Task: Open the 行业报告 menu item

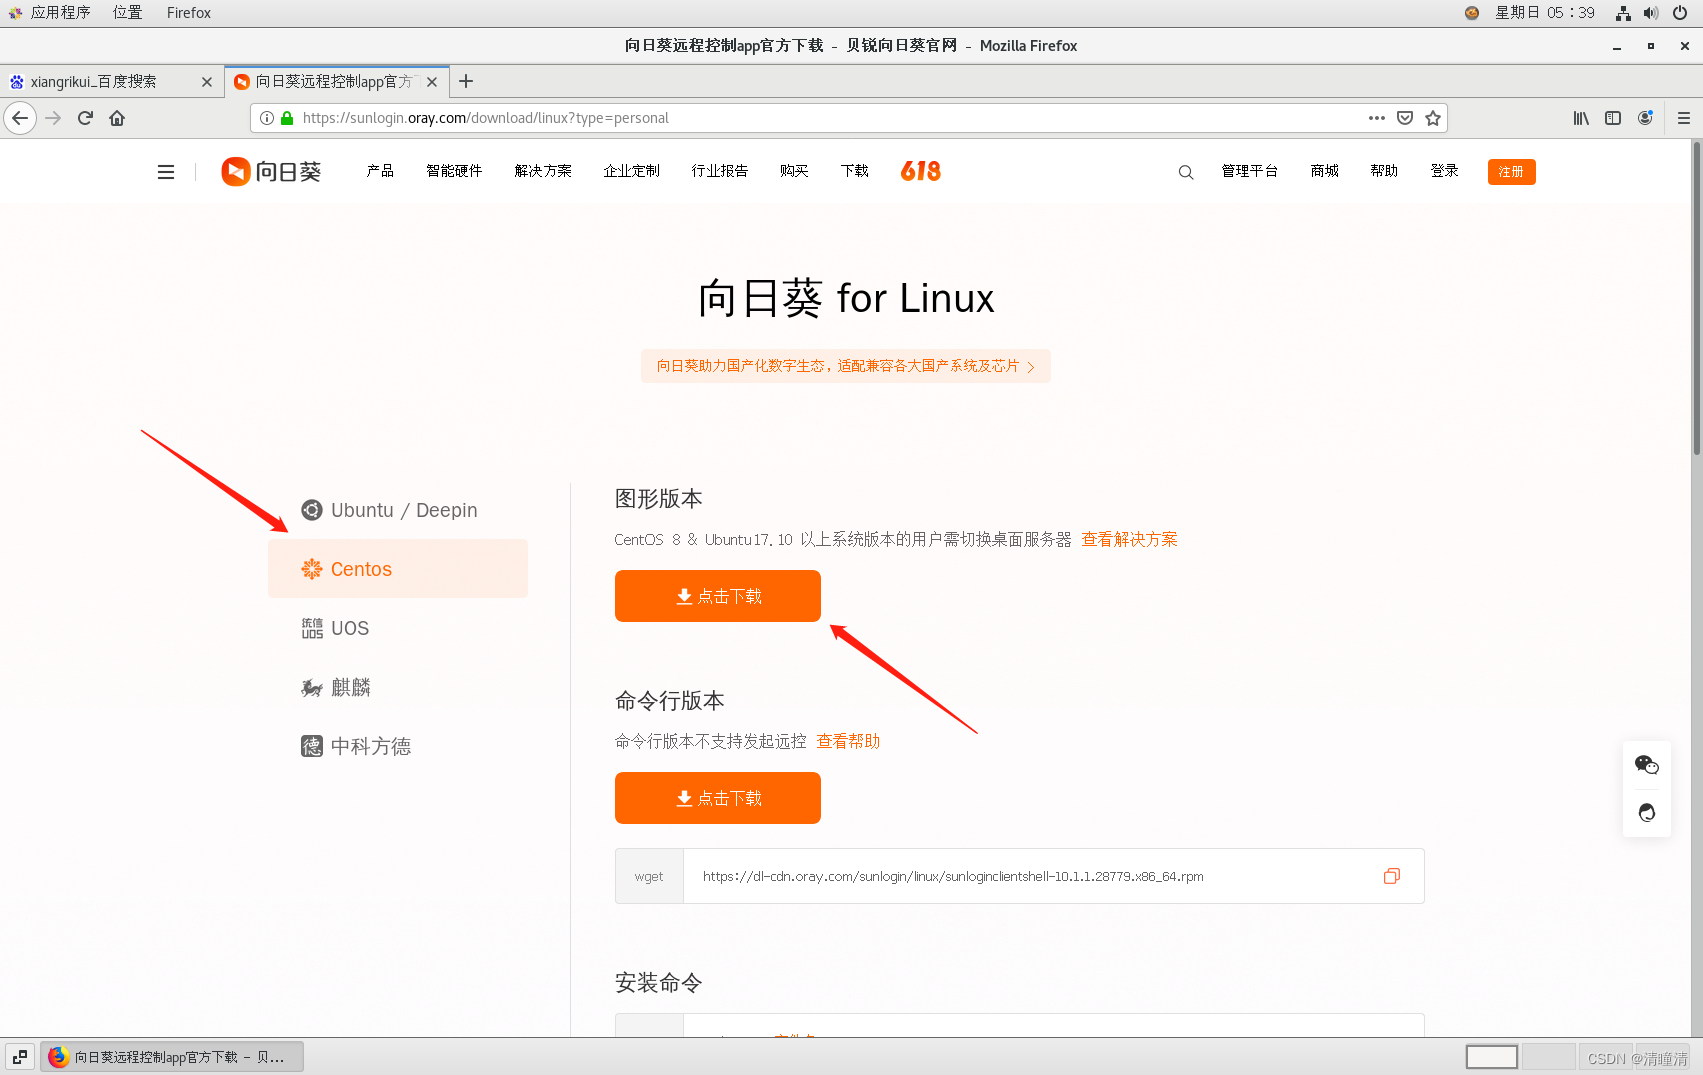Action: coord(720,171)
